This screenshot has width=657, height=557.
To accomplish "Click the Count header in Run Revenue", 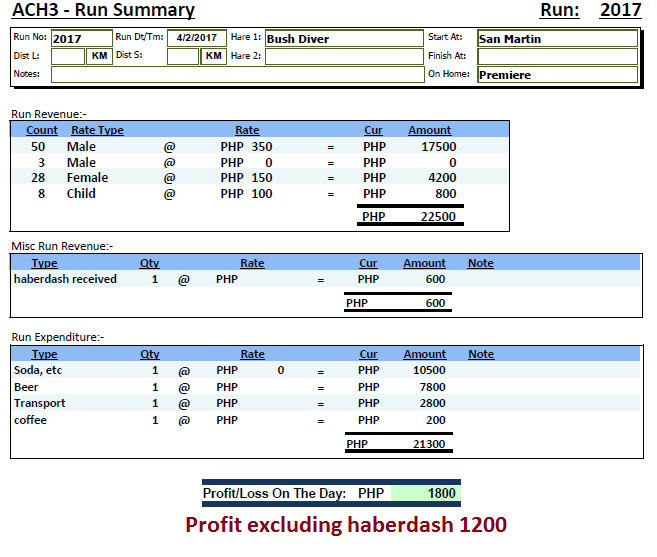I will click(42, 130).
